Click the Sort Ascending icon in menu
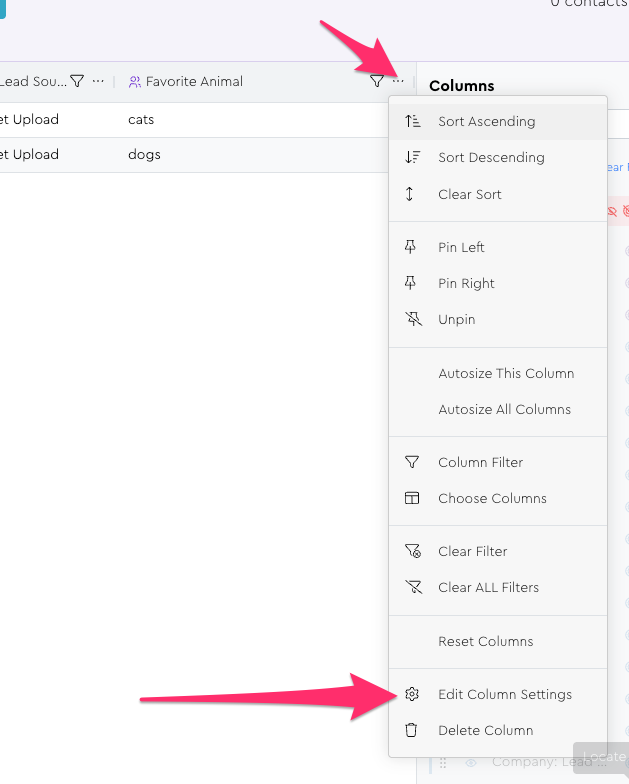This screenshot has height=784, width=629. [412, 122]
